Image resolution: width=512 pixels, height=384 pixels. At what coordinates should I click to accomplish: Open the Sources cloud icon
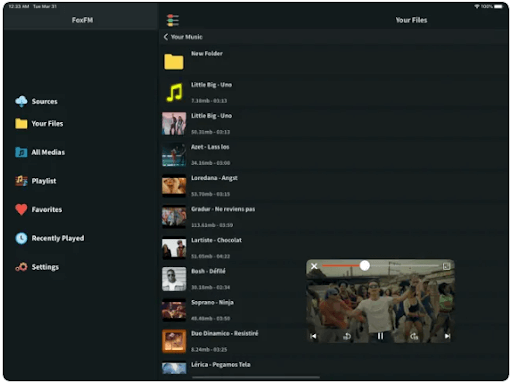pyautogui.click(x=21, y=101)
